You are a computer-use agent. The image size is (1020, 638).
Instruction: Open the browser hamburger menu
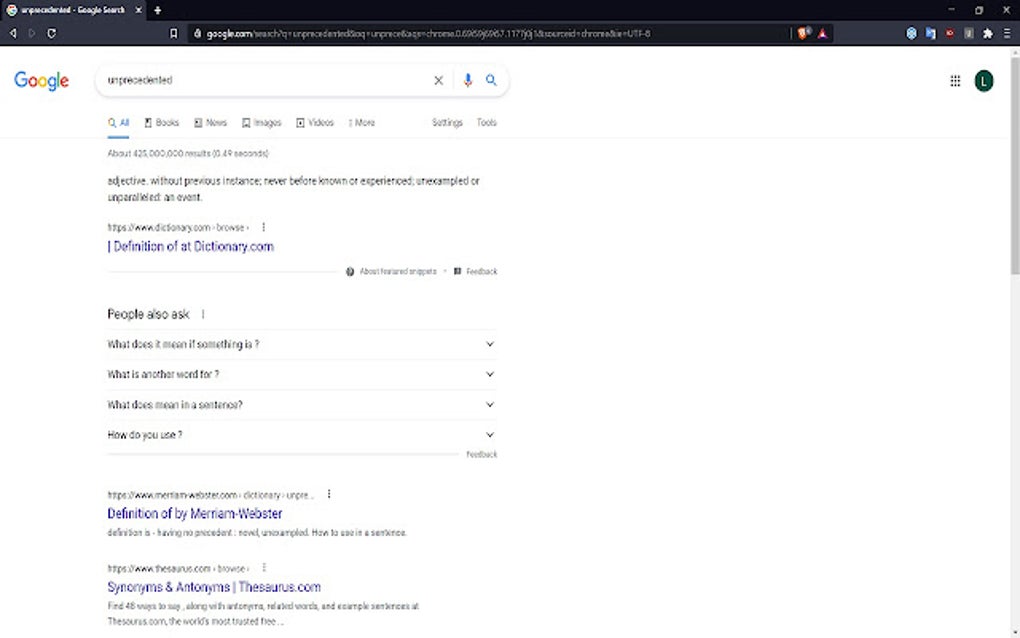[x=1007, y=33]
